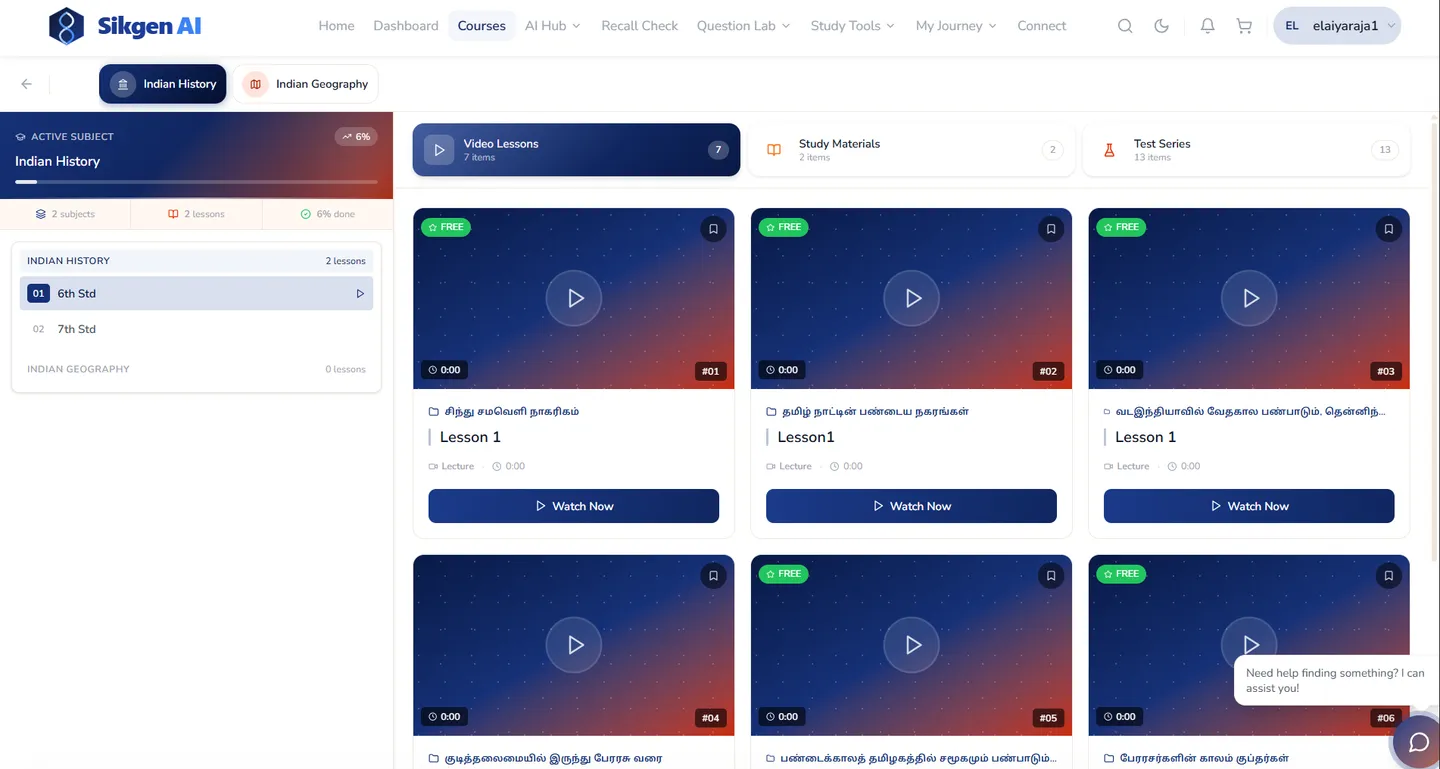
Task: Click the play arrow on 6th Std row
Action: [x=360, y=294]
